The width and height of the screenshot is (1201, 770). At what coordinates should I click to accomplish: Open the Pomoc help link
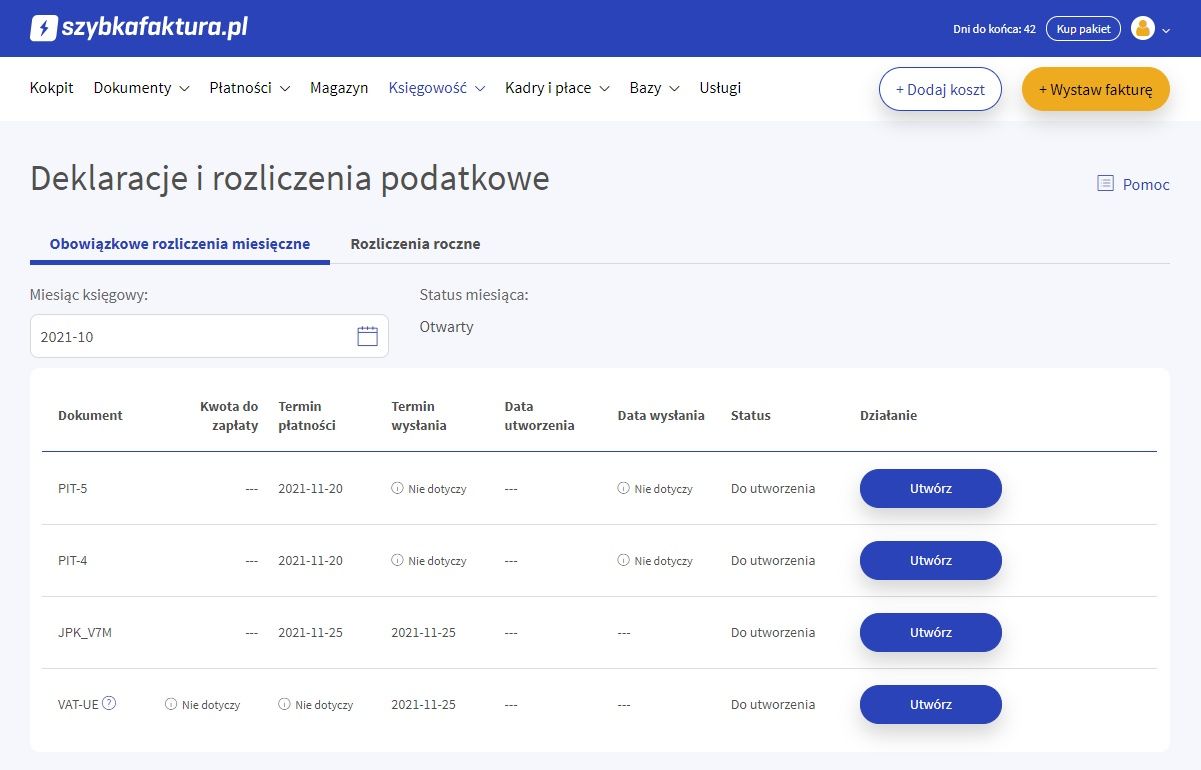[x=1146, y=184]
